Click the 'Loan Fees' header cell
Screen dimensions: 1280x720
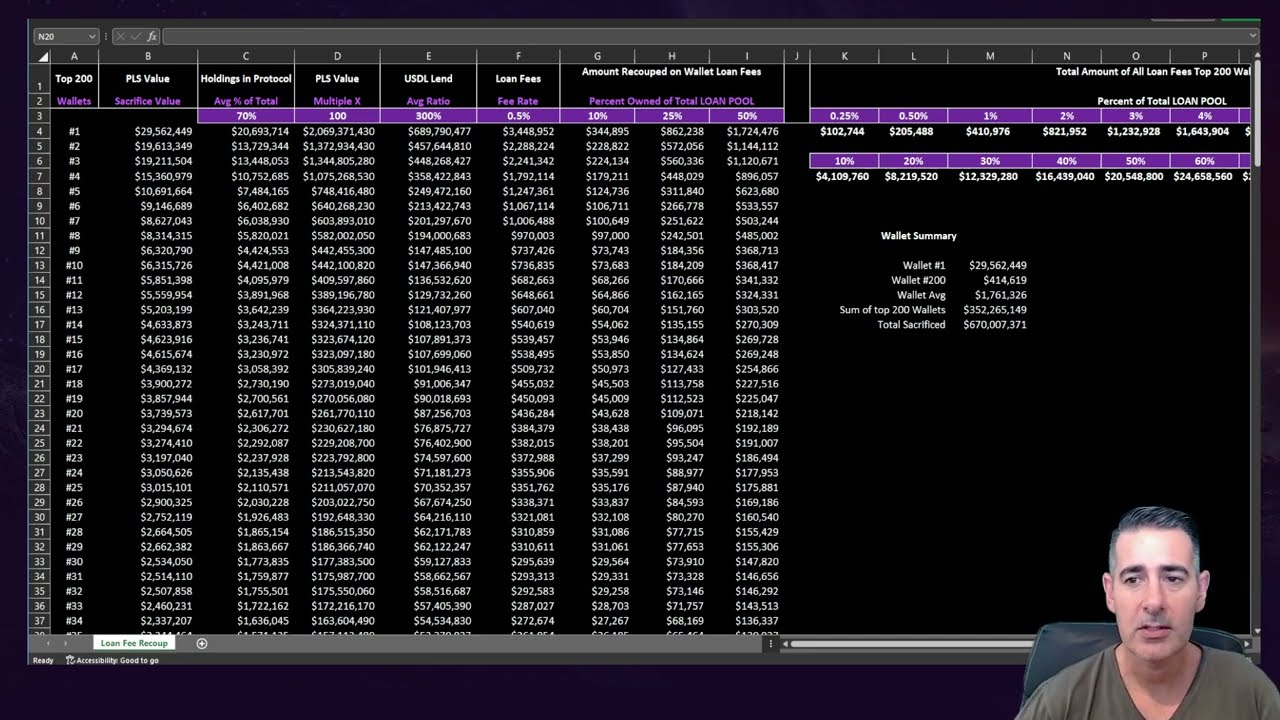518,78
